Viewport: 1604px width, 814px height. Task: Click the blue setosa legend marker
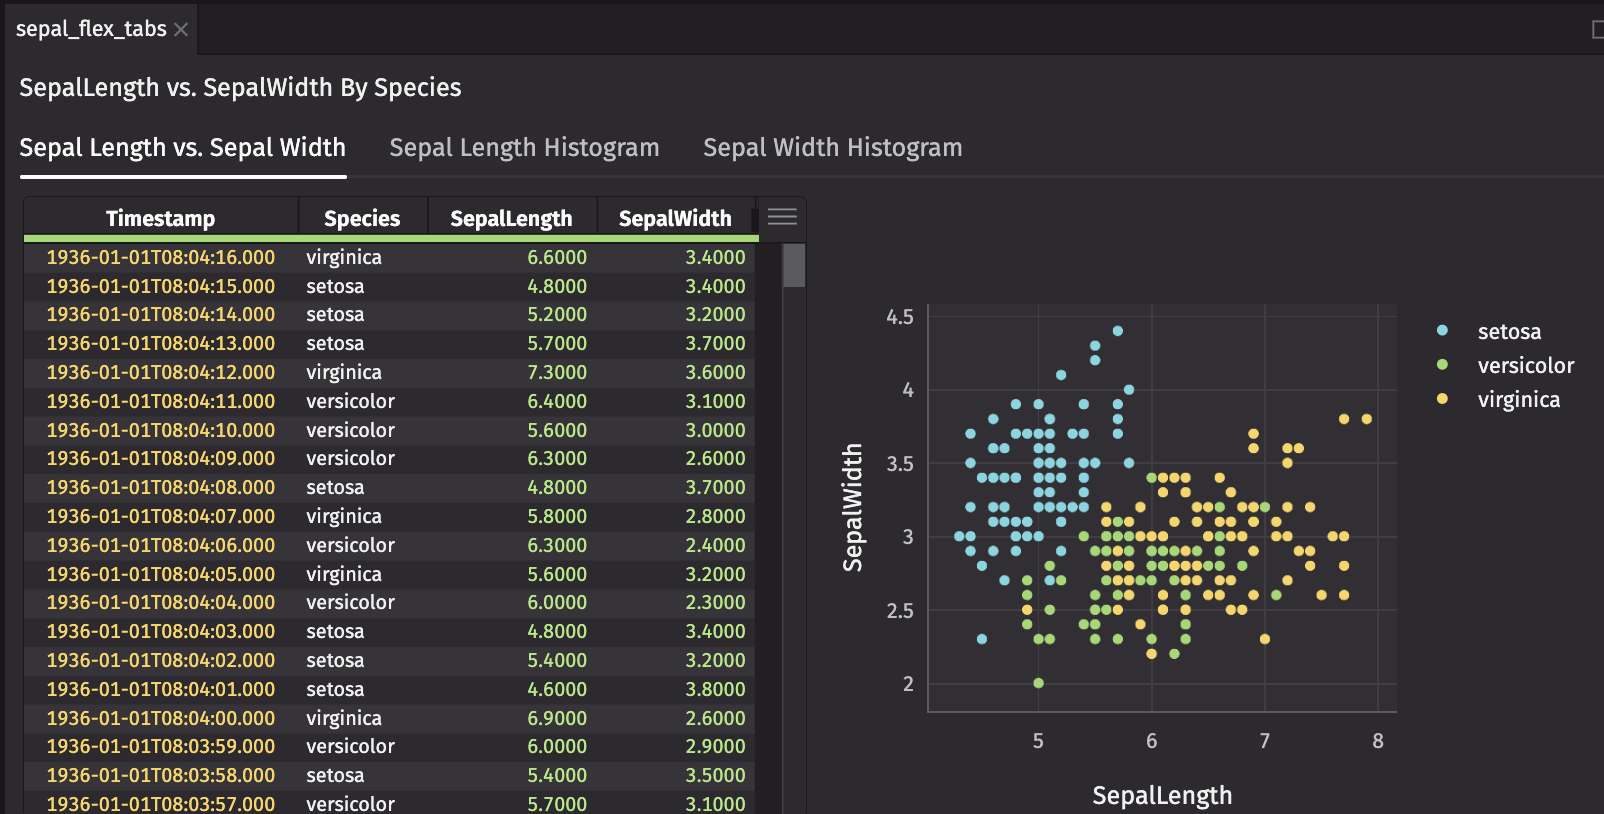pyautogui.click(x=1442, y=331)
